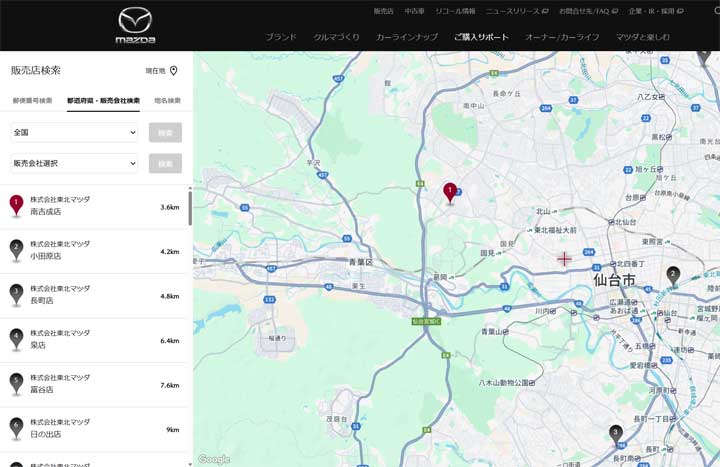
Task: Use the 現在地 current location pin icon
Action: (x=174, y=71)
